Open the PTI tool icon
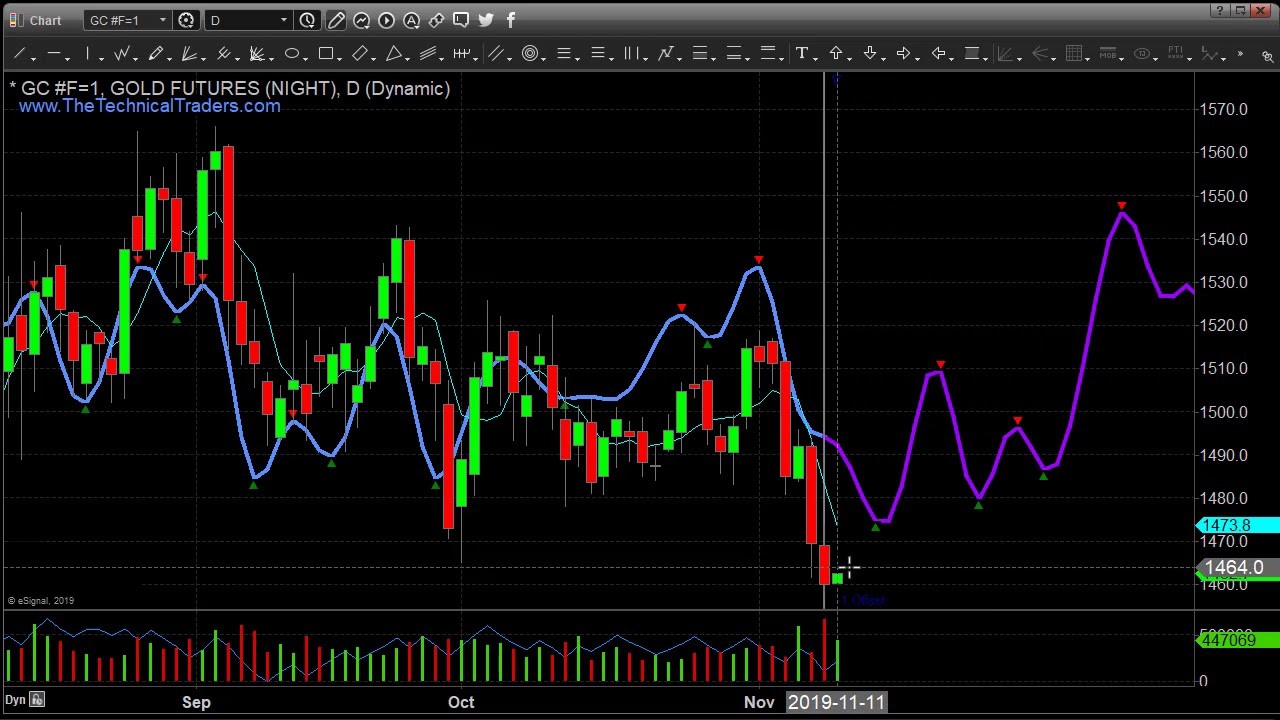 tap(1175, 54)
